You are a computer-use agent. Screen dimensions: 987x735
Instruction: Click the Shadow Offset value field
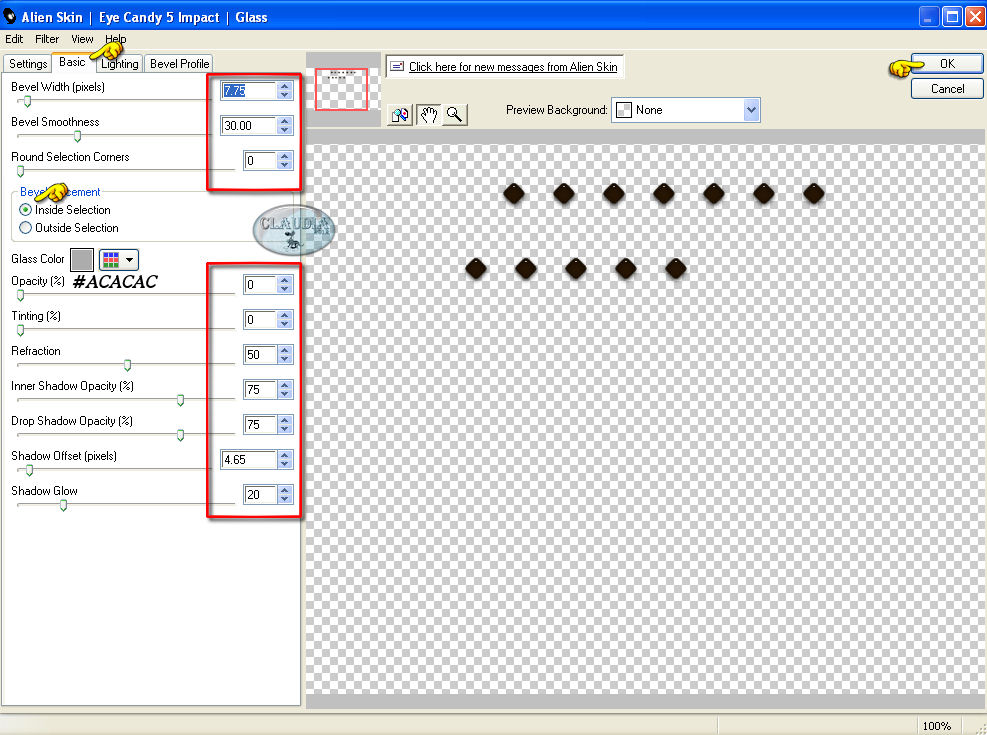click(249, 459)
